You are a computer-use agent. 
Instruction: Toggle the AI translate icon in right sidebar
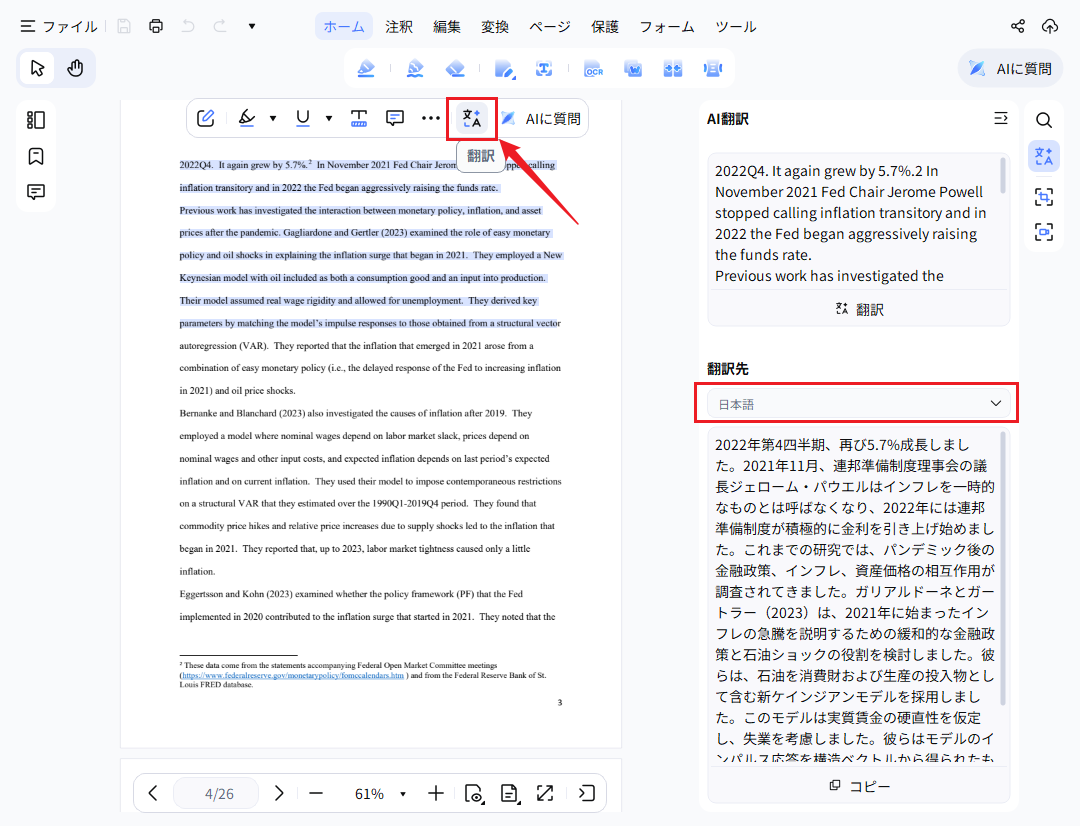coord(1043,156)
